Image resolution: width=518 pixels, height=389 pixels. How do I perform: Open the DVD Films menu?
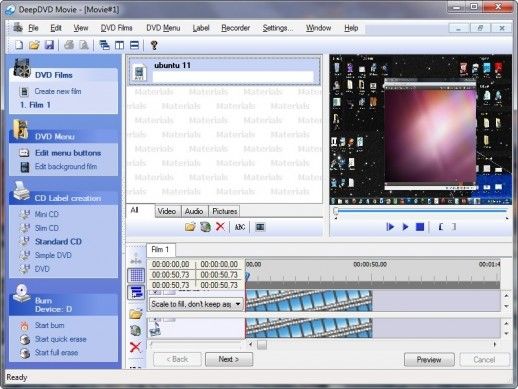coord(116,28)
